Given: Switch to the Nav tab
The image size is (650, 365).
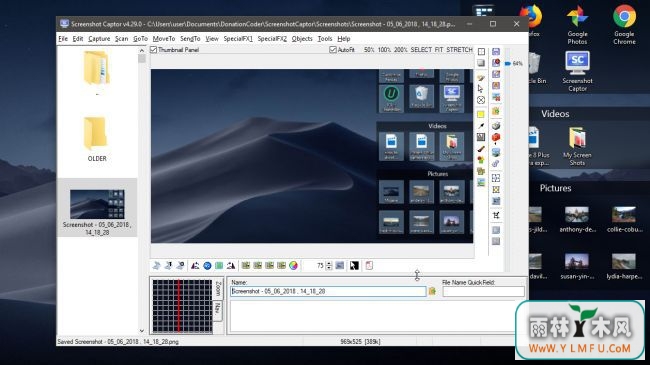Looking at the screenshot, I should click(x=218, y=310).
